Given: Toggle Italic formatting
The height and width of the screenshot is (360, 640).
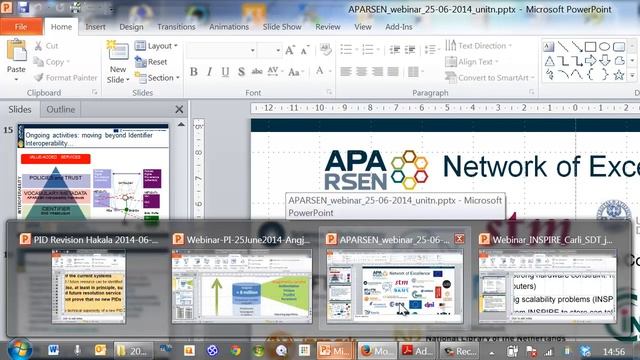Looking at the screenshot, I should point(209,72).
